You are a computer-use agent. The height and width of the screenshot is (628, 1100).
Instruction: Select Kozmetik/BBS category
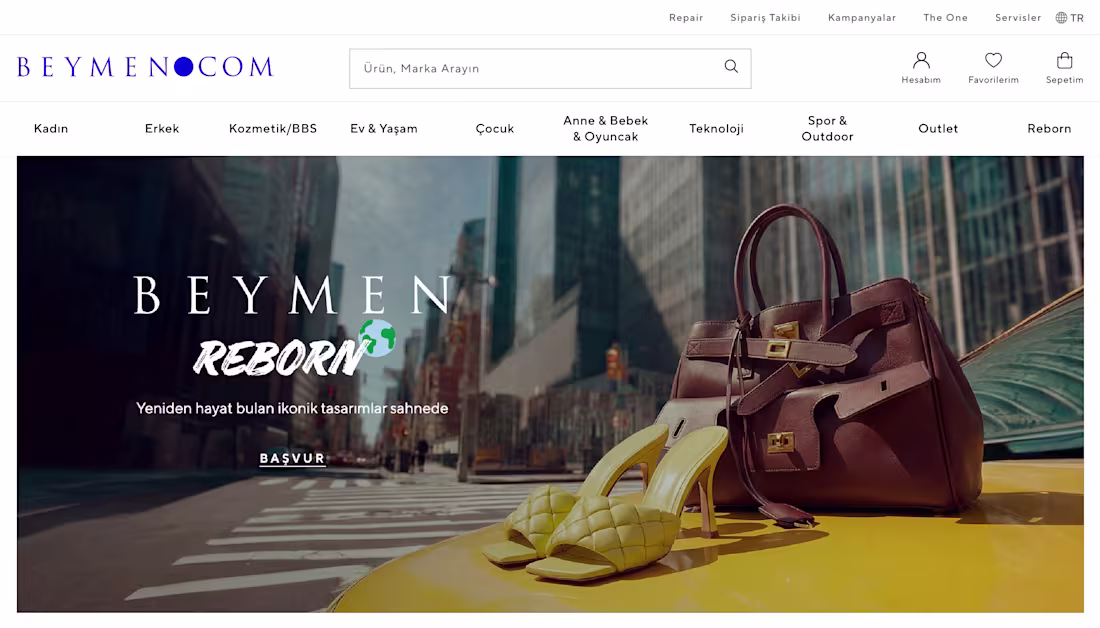tap(273, 128)
